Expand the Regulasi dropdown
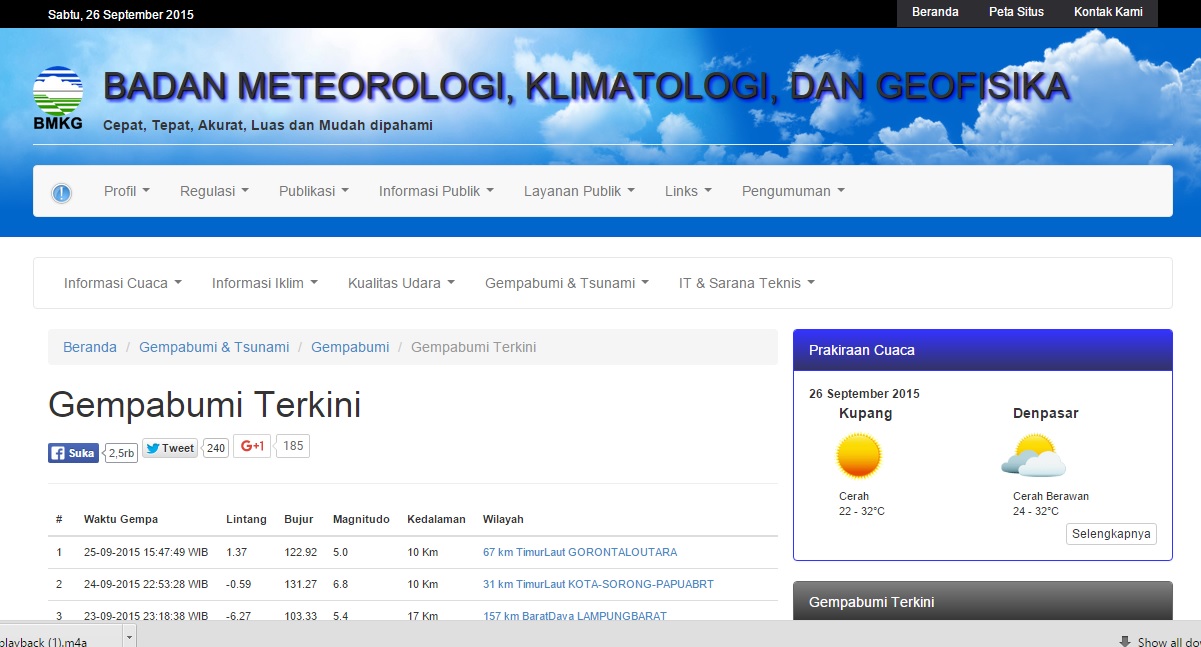 coord(214,191)
